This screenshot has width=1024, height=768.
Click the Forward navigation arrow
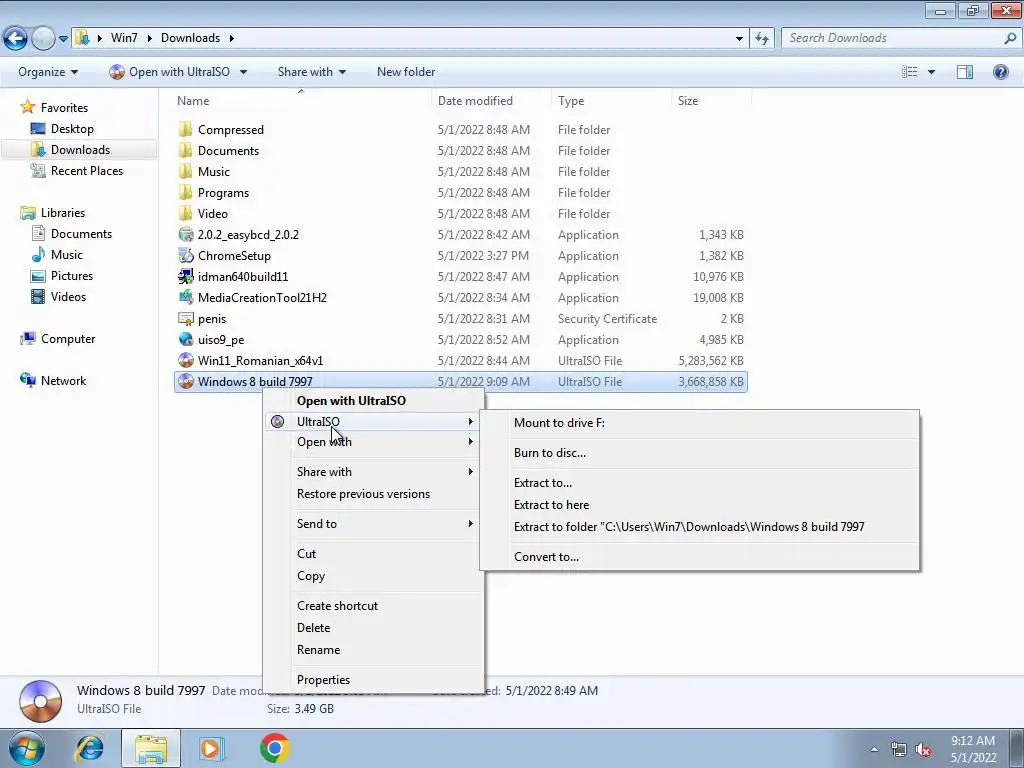tap(43, 38)
